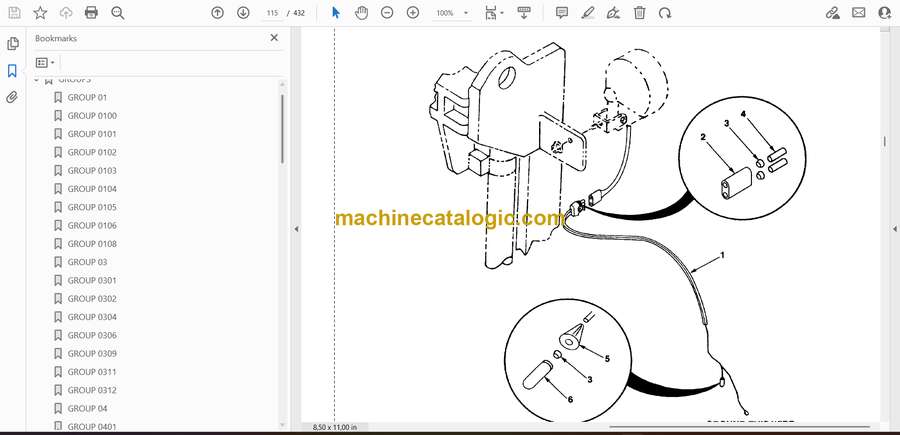Select the sign document tool
The height and width of the screenshot is (435, 900).
614,13
